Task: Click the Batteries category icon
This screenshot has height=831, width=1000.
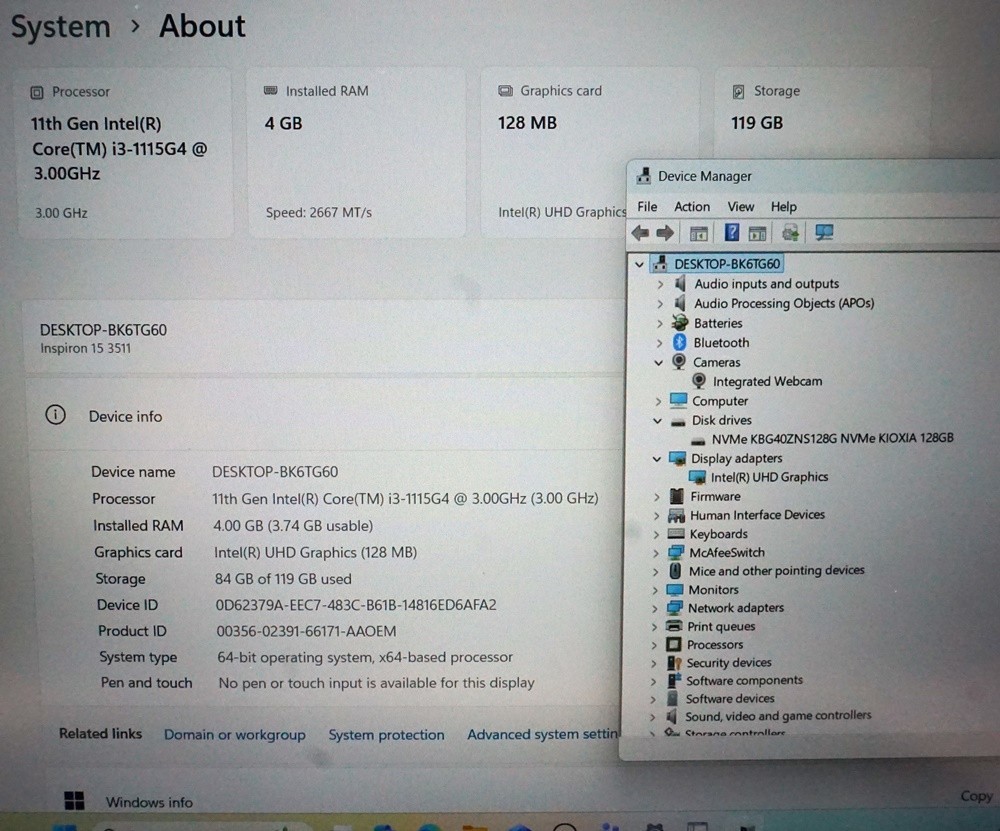Action: 680,323
